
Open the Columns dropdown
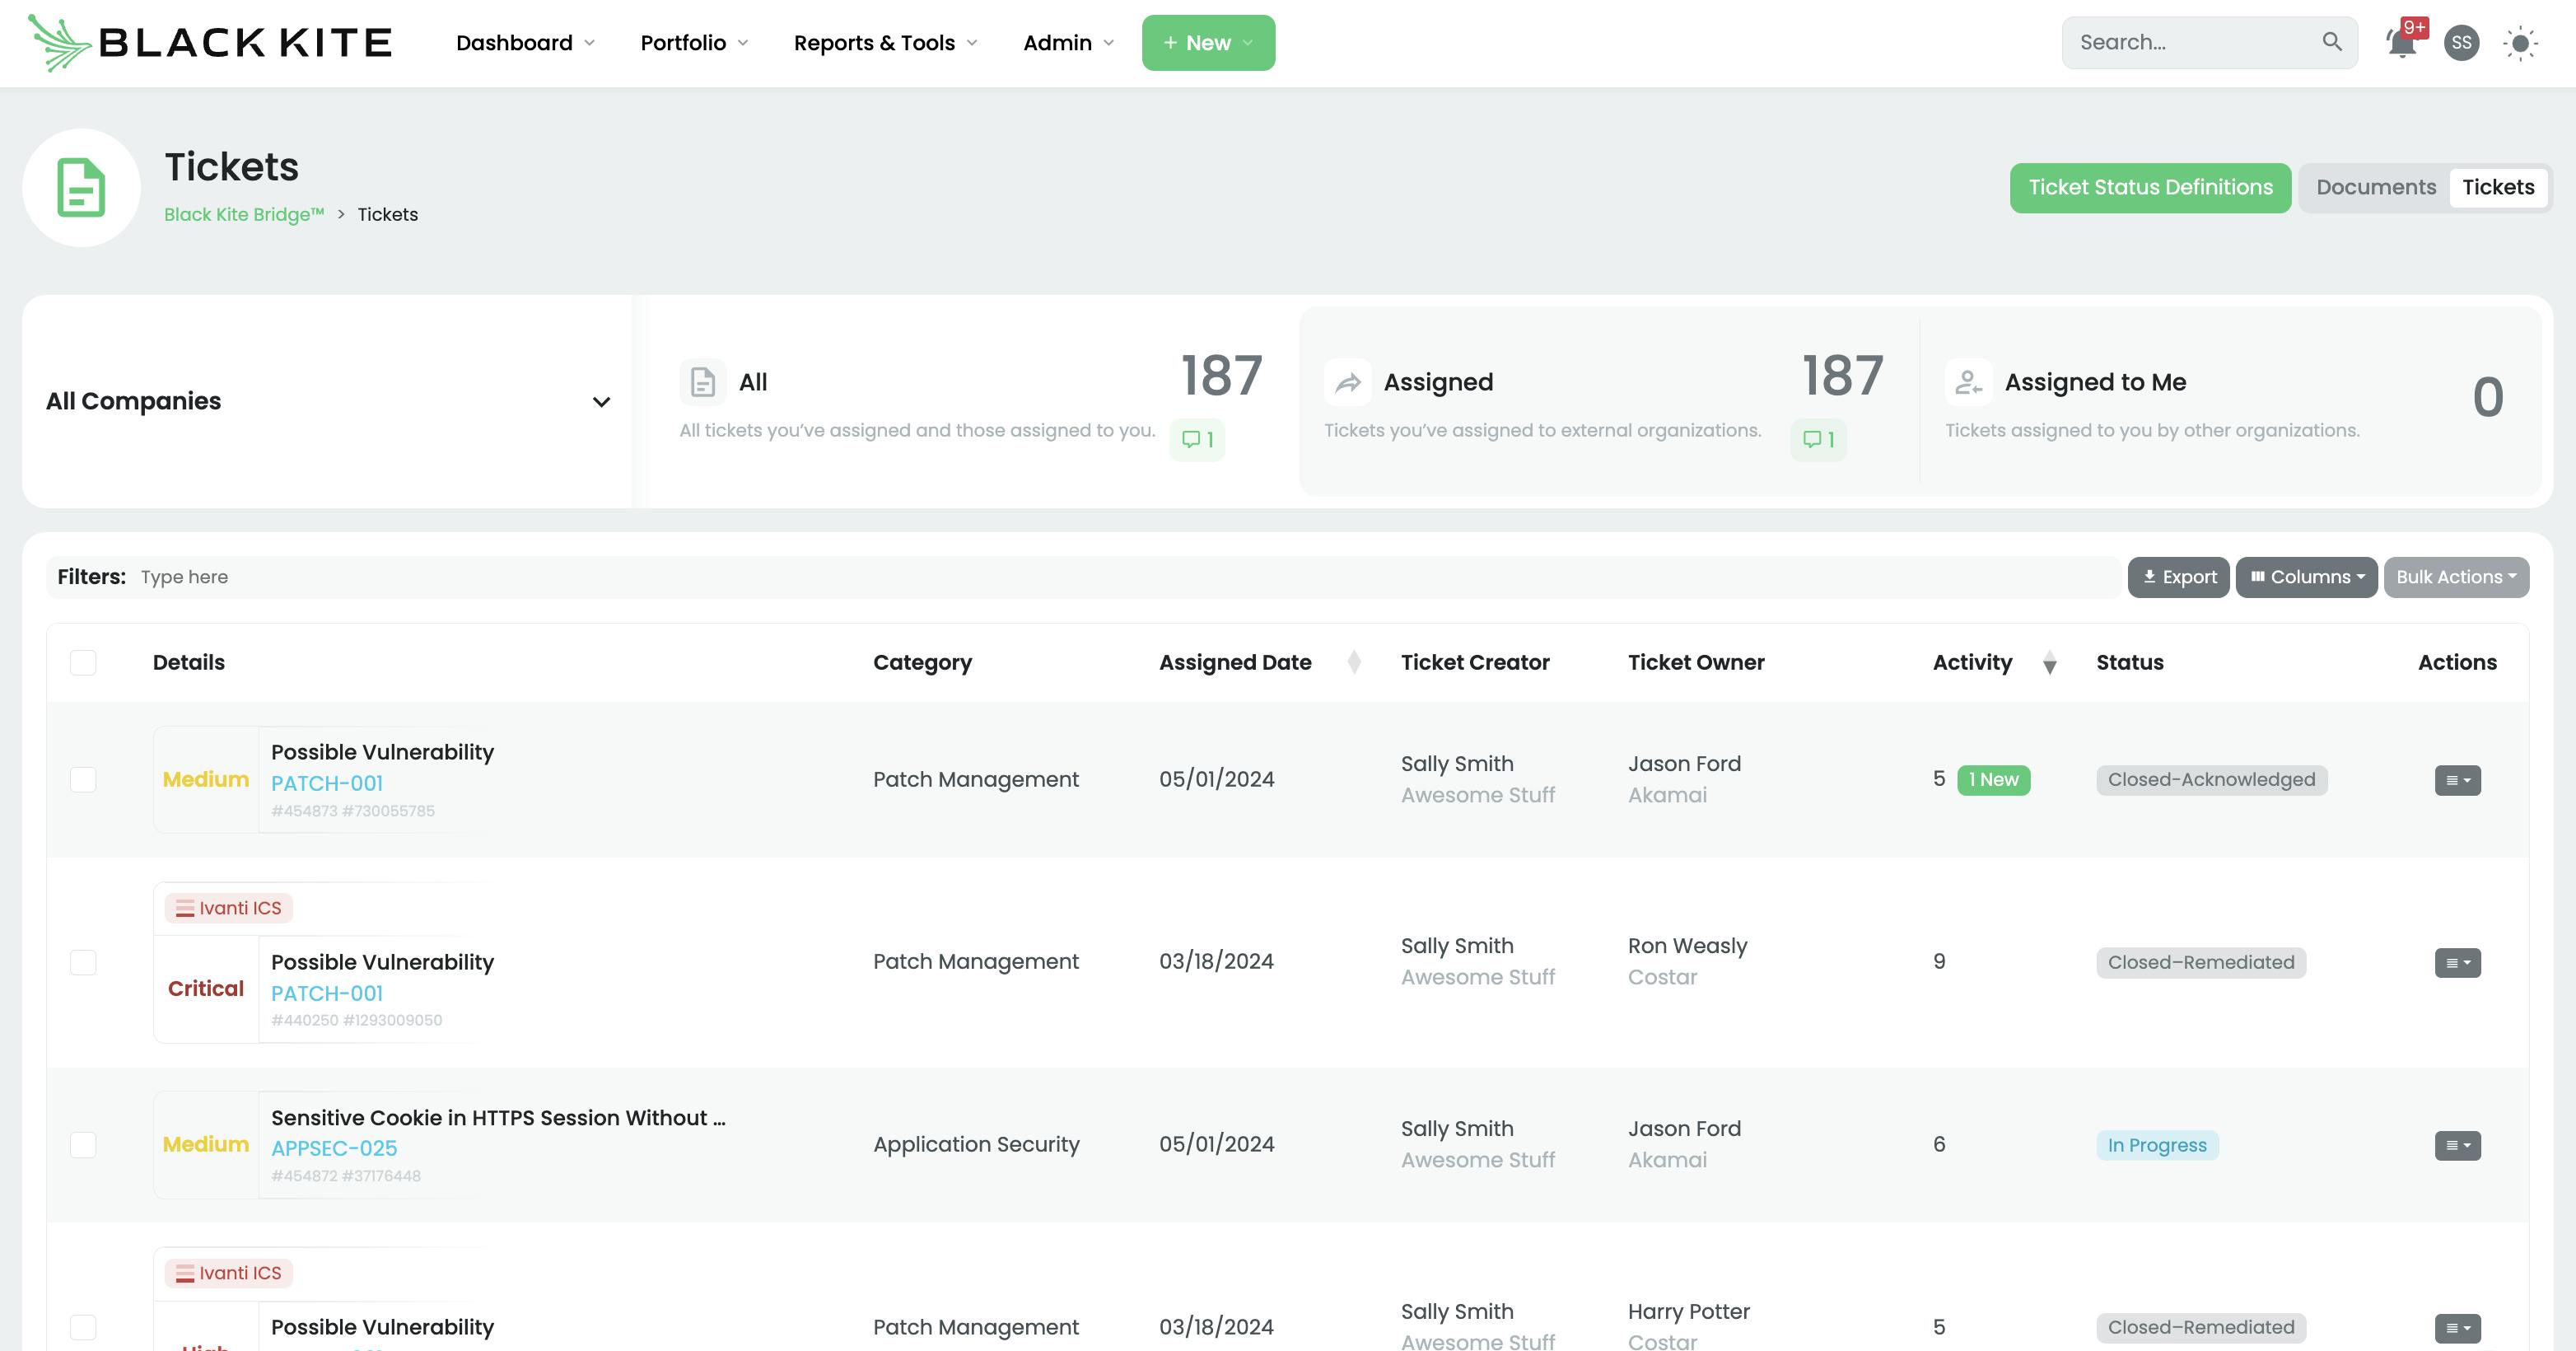[2306, 577]
